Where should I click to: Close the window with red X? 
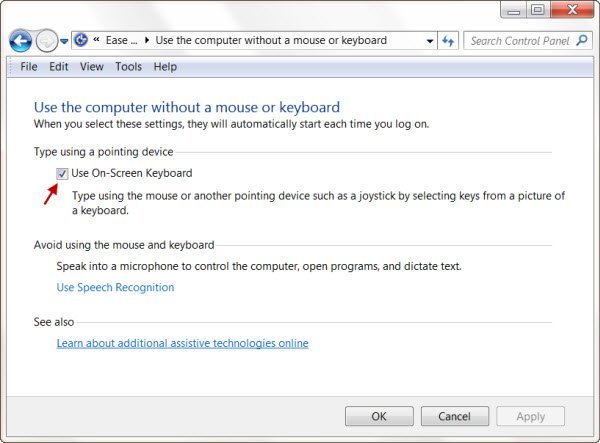point(572,10)
